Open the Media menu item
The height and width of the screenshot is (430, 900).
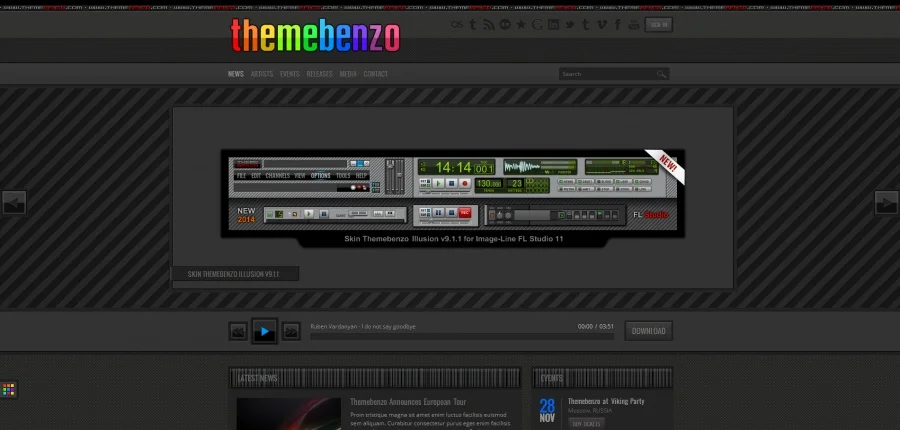(348, 74)
